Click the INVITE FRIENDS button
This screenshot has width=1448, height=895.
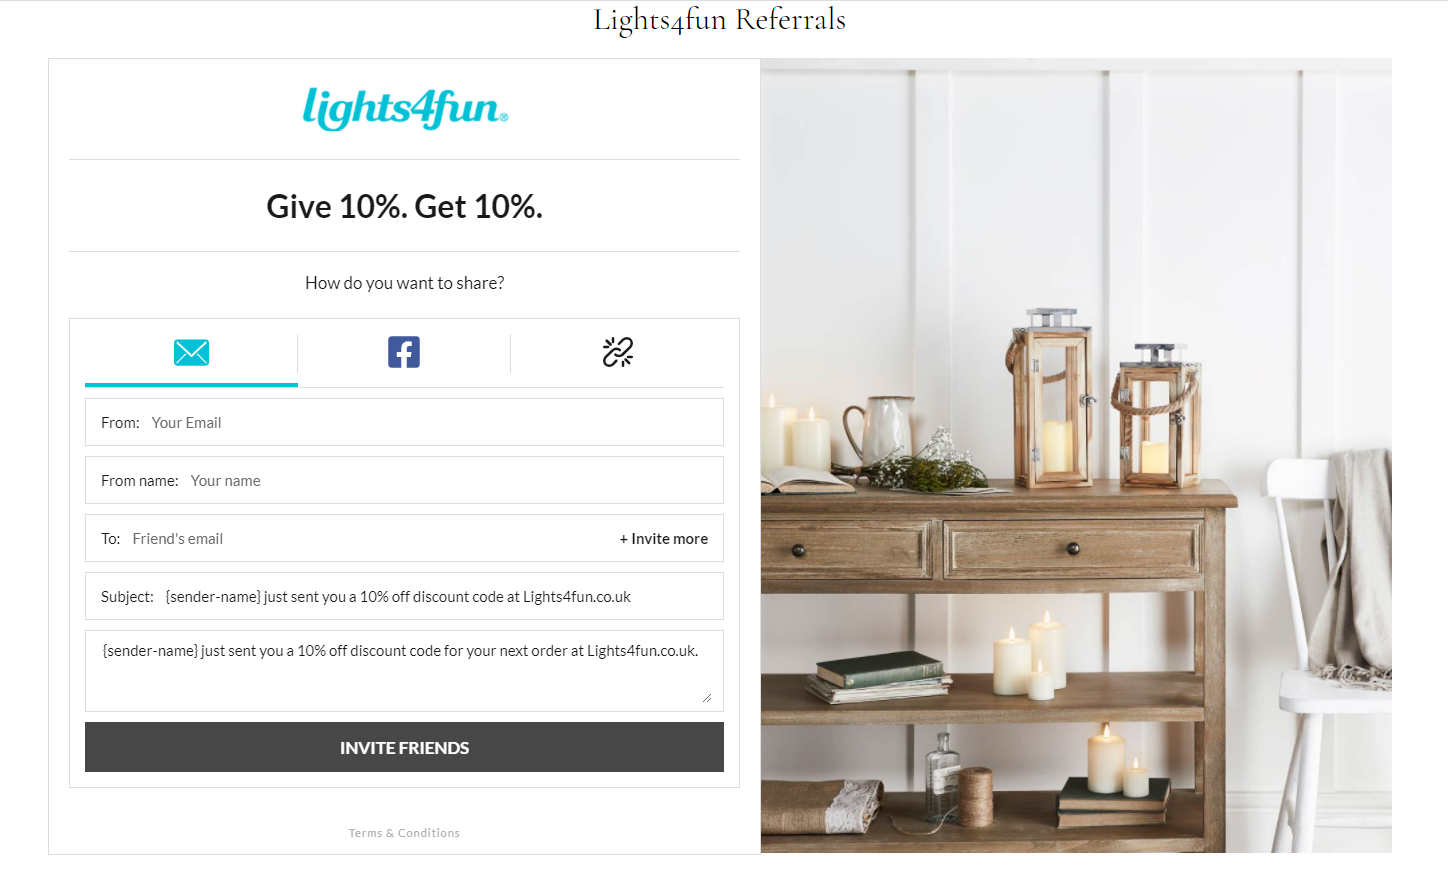[404, 747]
